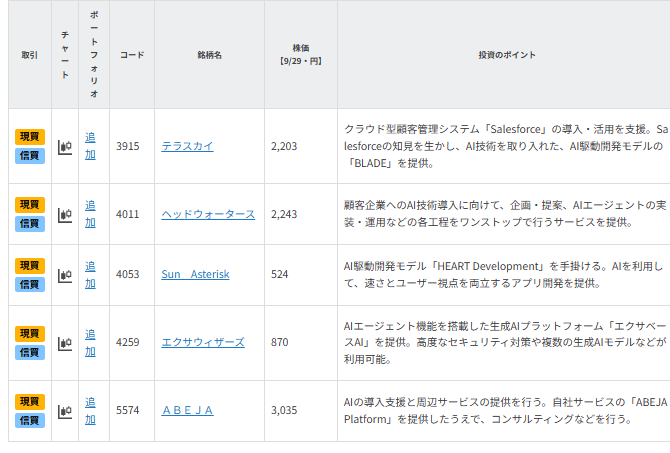Add ヘッドウォータース to portfolio via 追加 link
The width and height of the screenshot is (670, 453).
tap(90, 214)
